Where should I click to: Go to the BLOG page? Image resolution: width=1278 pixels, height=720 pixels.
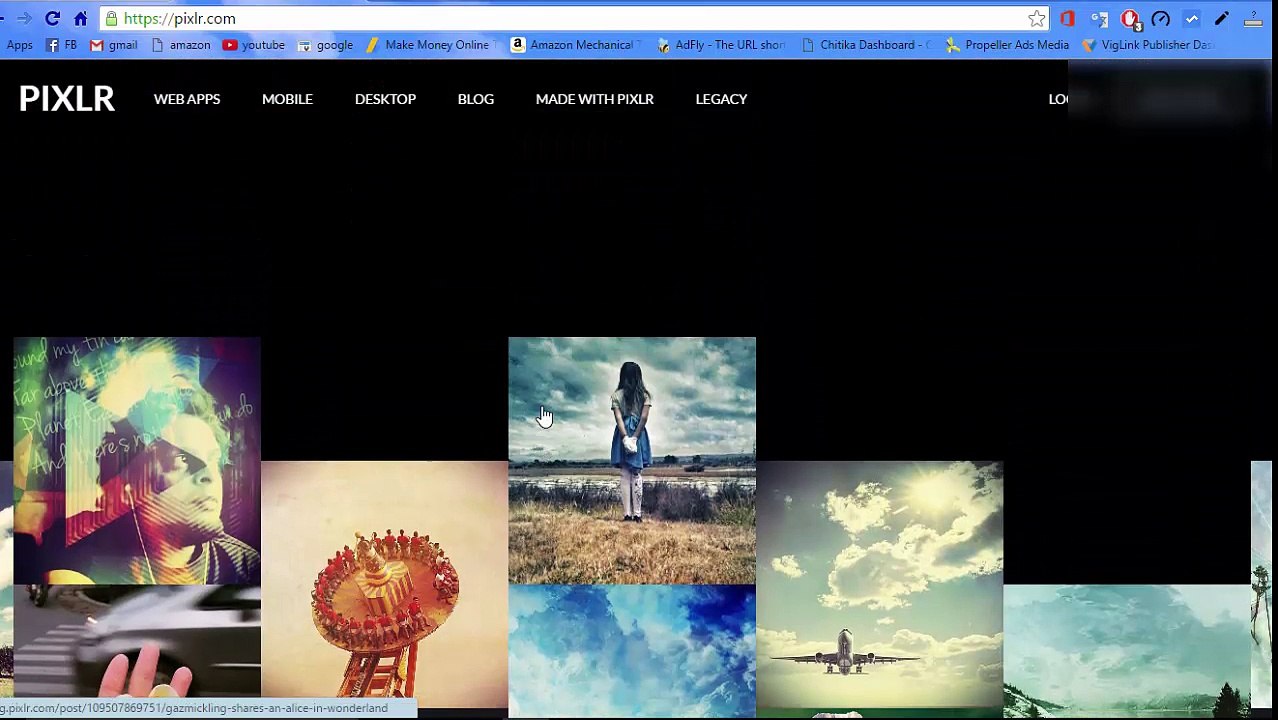coord(475,99)
